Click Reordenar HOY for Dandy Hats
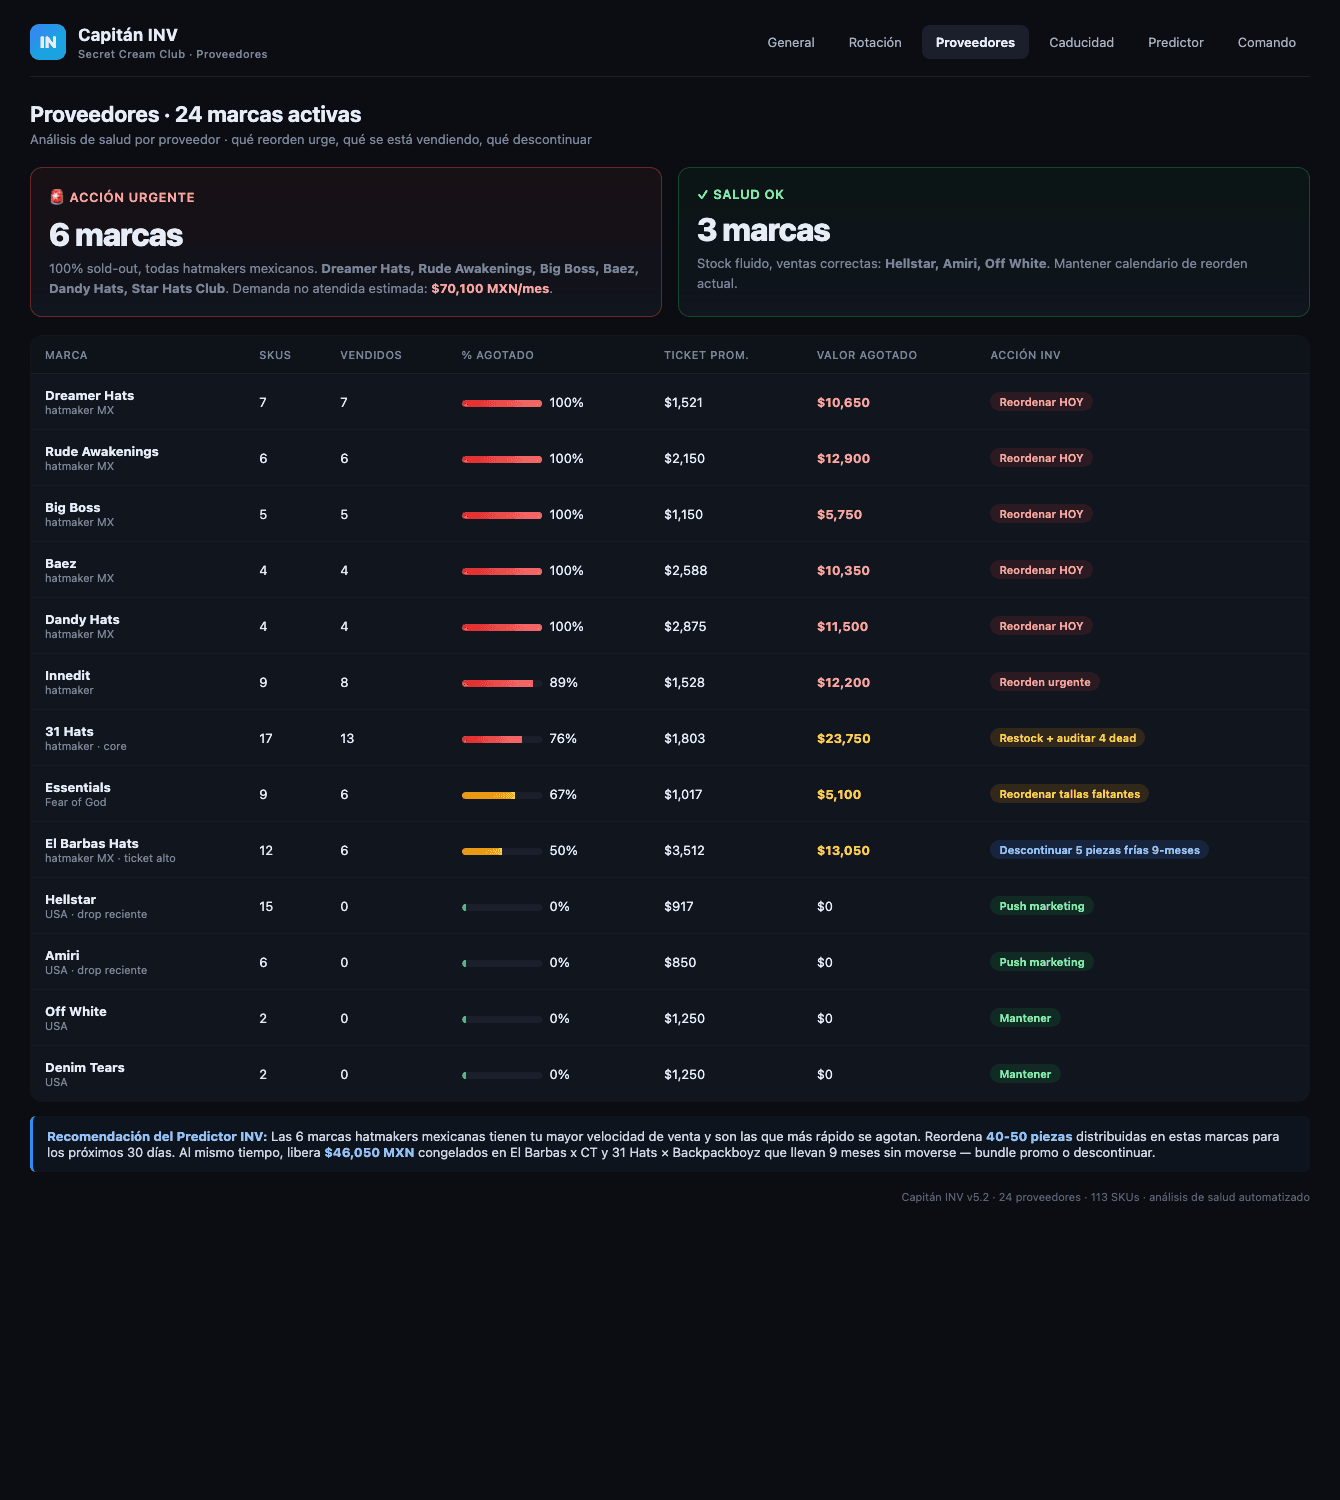1340x1500 pixels. click(x=1041, y=626)
